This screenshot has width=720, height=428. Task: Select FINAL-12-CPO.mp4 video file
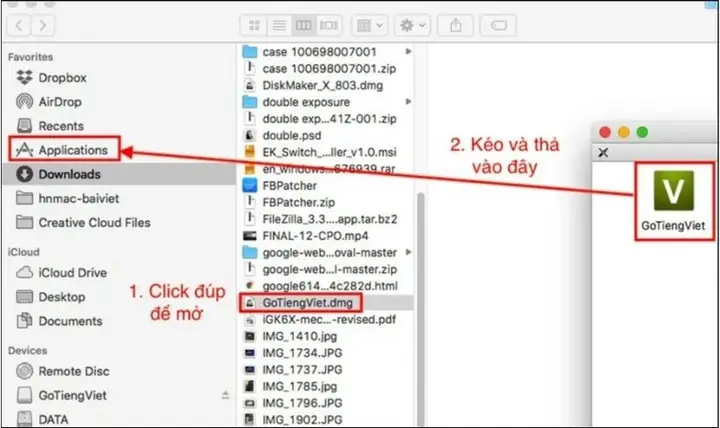pyautogui.click(x=315, y=236)
